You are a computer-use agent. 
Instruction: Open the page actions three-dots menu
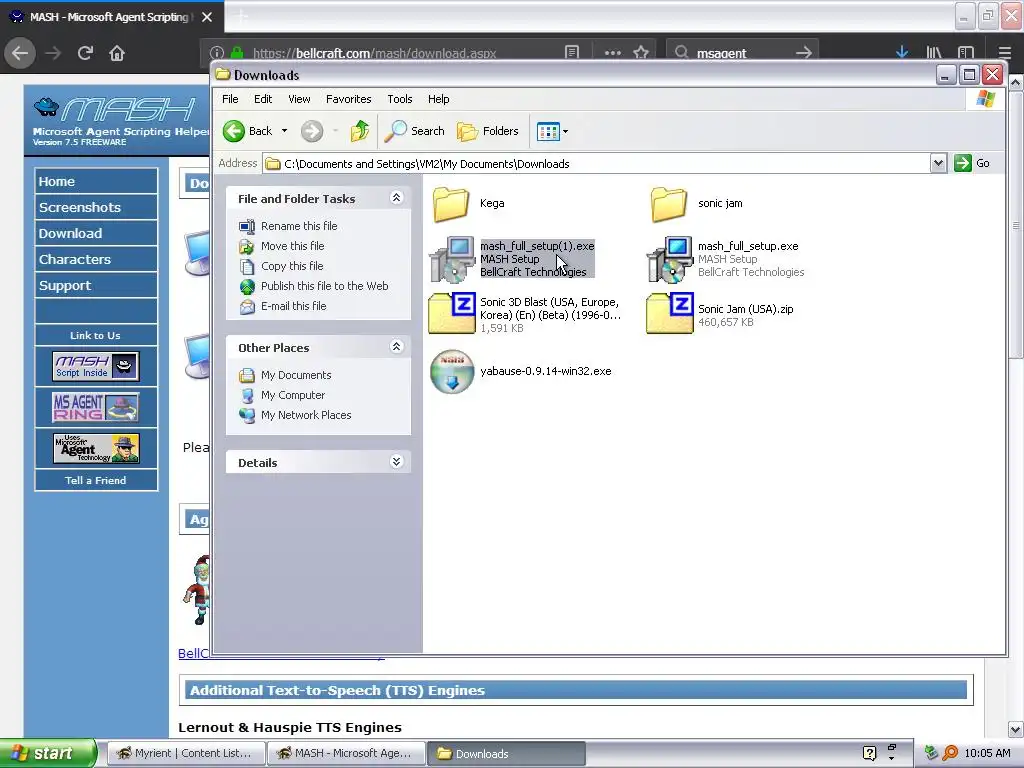613,52
